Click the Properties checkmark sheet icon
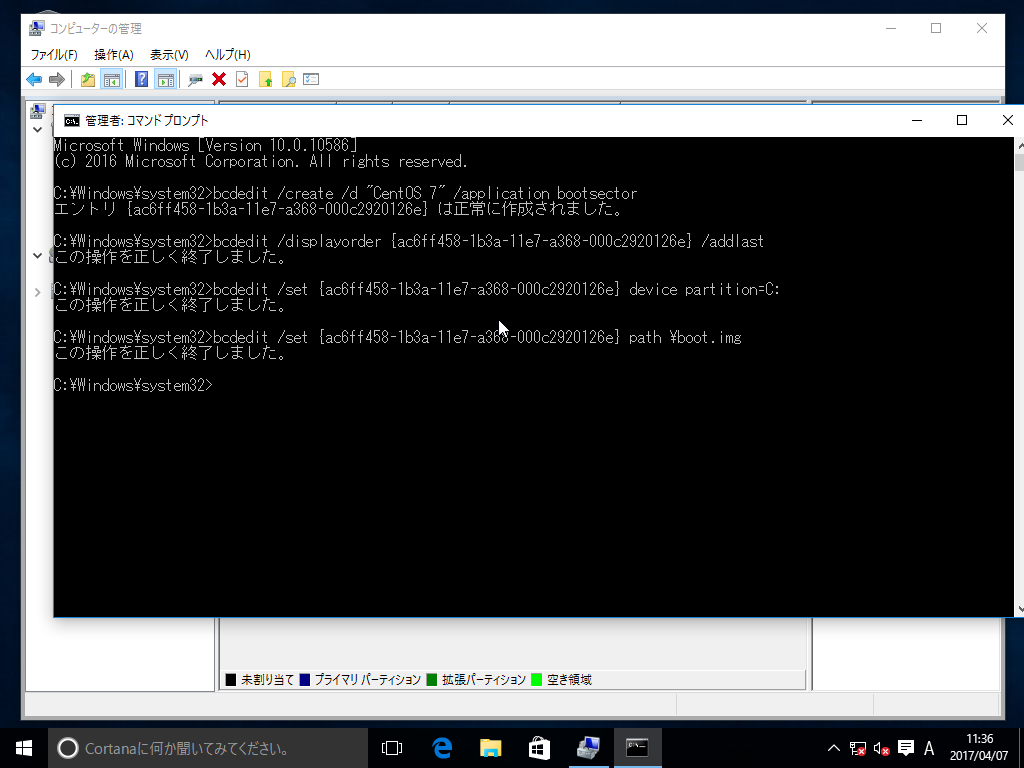Viewport: 1024px width, 768px height. (242, 80)
